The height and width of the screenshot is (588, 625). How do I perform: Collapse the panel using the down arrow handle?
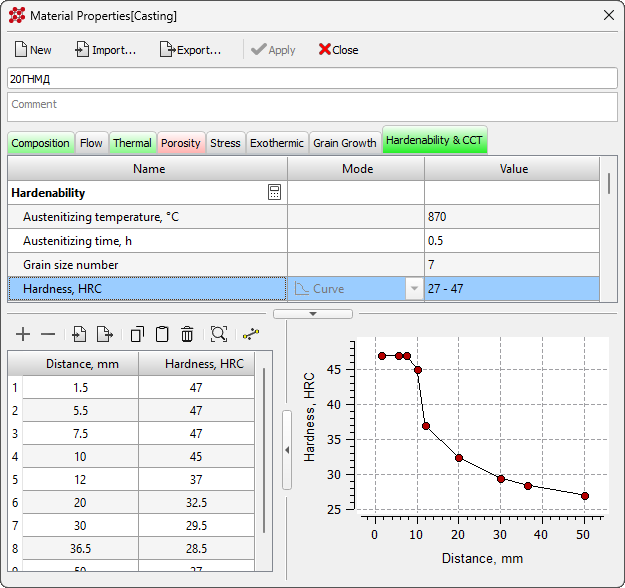(x=315, y=314)
